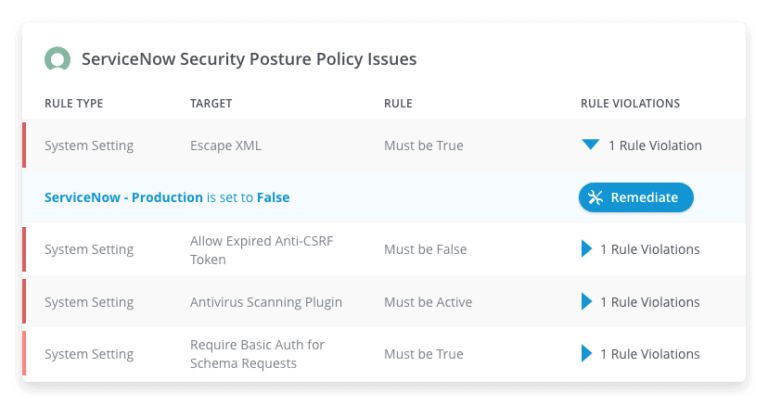Expand Antivirus Scanning Plugin violations arrow
Screen dimensions: 768x405
586,302
